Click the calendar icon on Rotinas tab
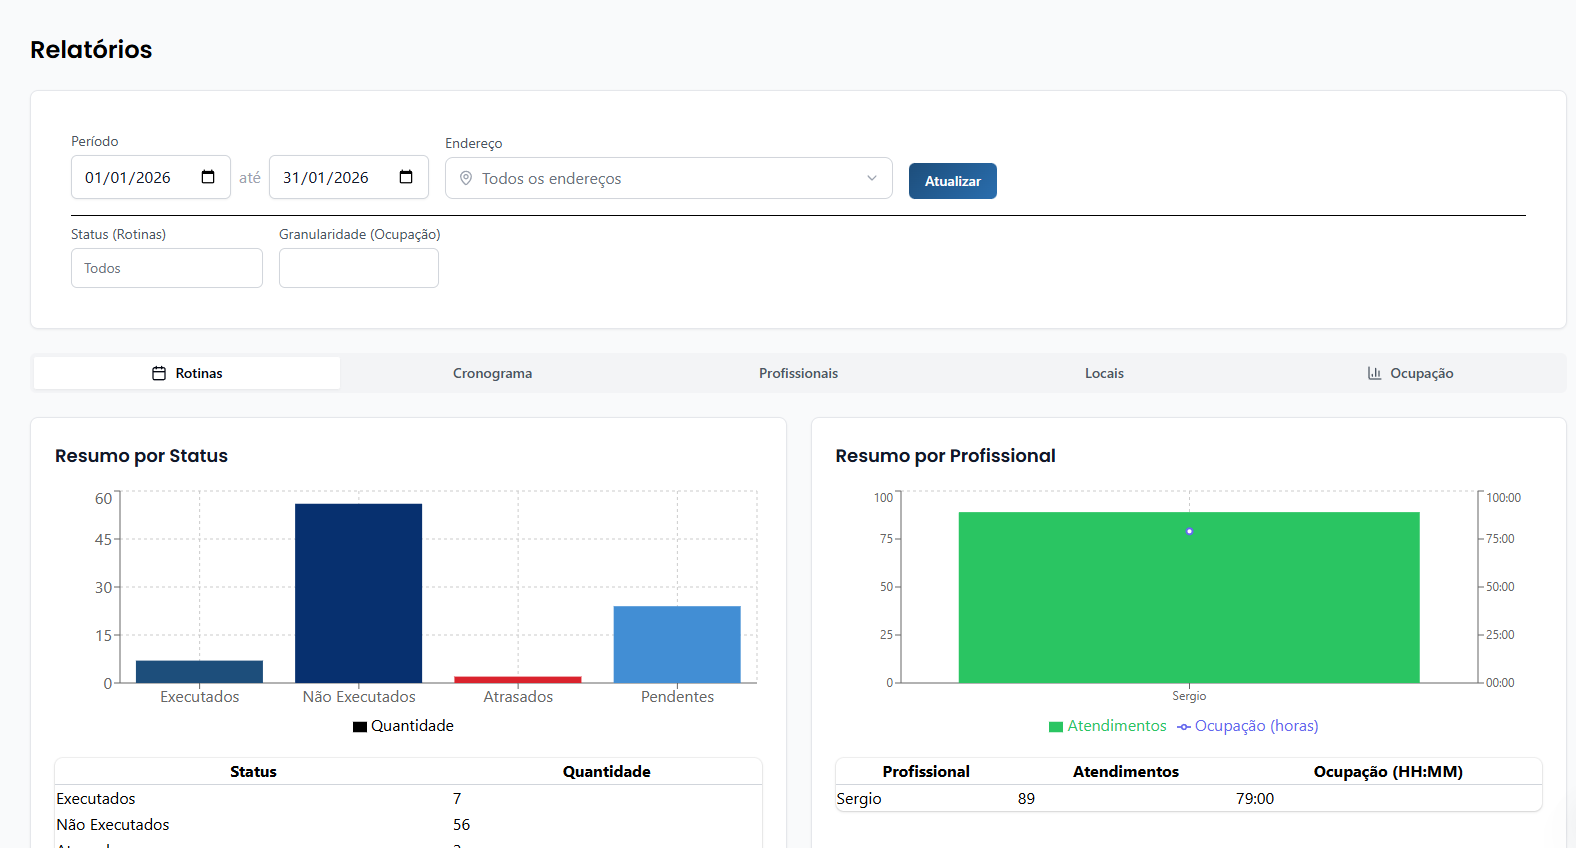This screenshot has height=848, width=1576. pyautogui.click(x=159, y=373)
